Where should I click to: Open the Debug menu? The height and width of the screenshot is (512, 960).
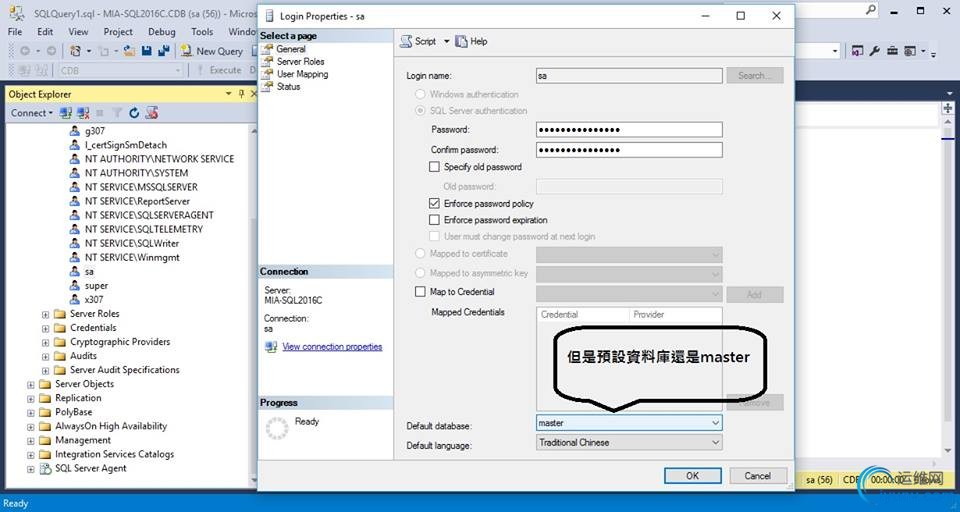click(x=162, y=32)
